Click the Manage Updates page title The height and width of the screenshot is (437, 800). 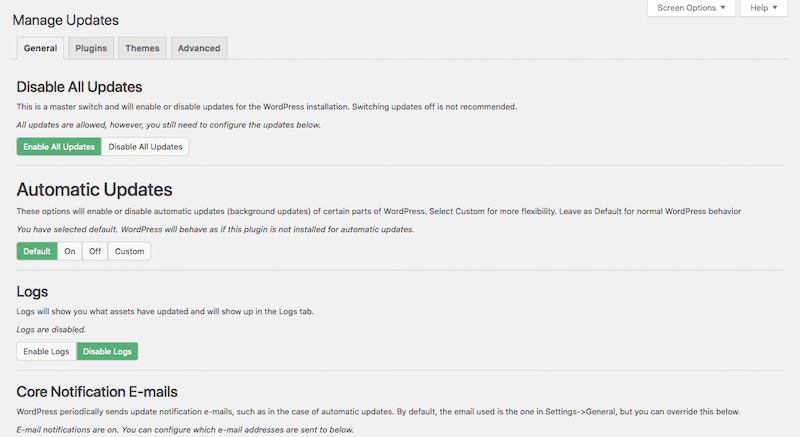(x=66, y=20)
